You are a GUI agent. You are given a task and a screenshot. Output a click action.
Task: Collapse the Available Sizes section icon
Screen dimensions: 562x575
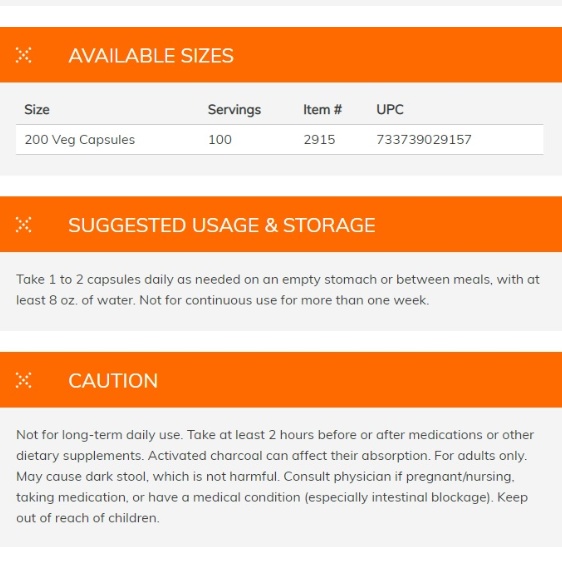(x=23, y=55)
